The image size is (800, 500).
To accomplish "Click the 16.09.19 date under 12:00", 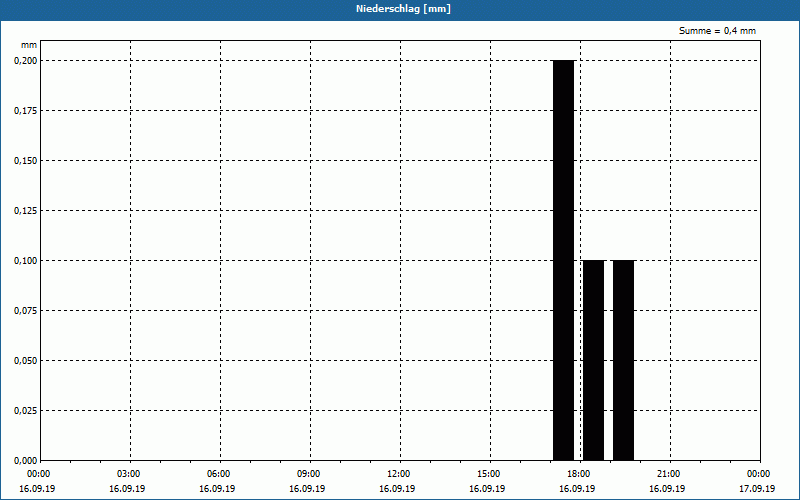I will tap(397, 489).
